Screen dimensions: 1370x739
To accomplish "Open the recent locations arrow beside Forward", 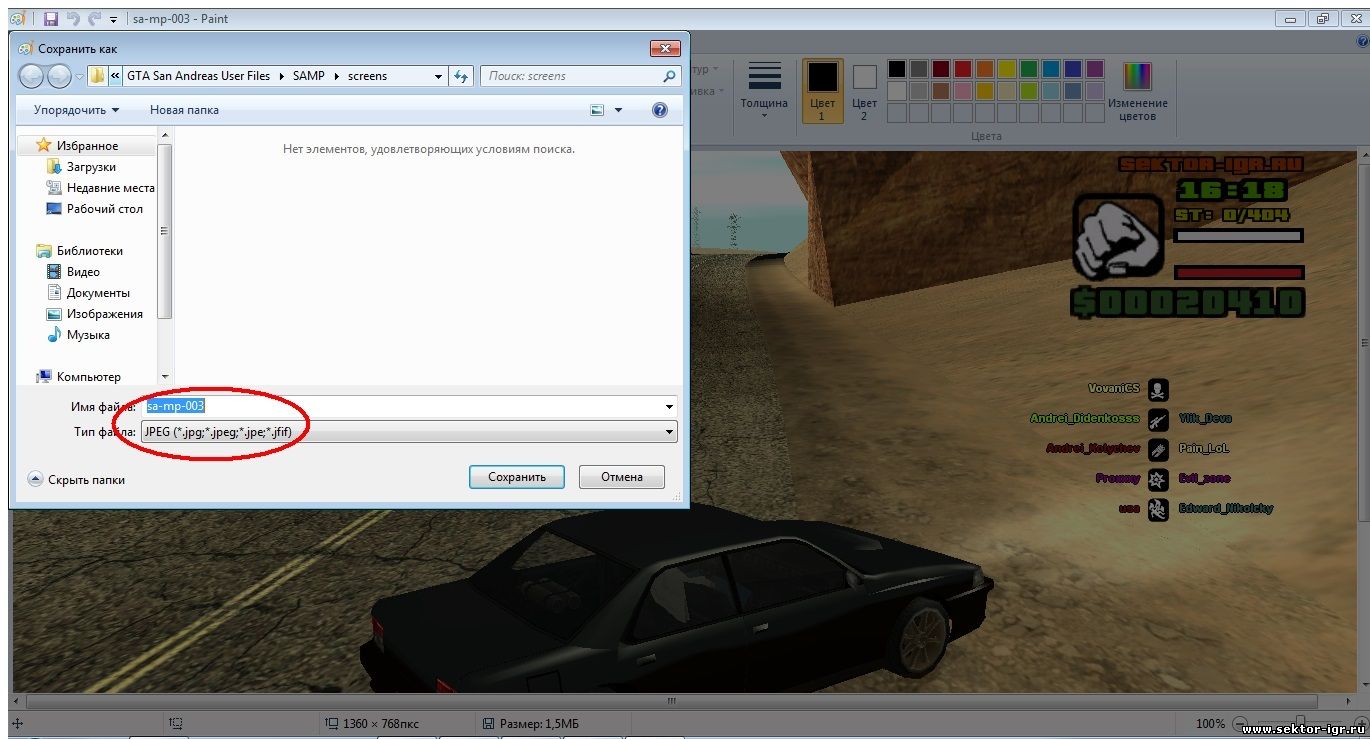I will pos(79,77).
